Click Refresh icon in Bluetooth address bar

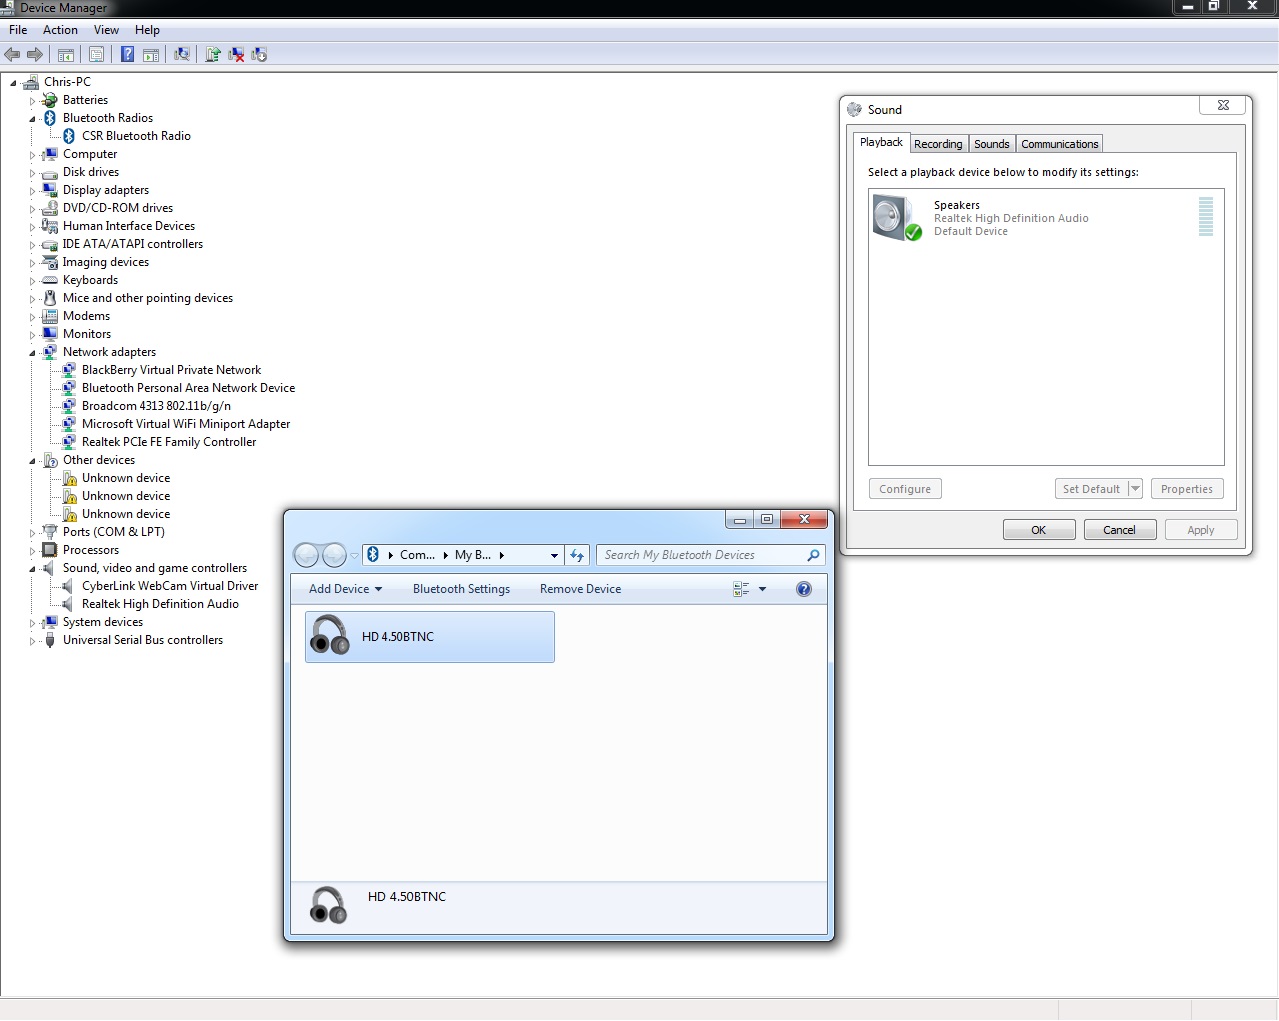[x=577, y=555]
